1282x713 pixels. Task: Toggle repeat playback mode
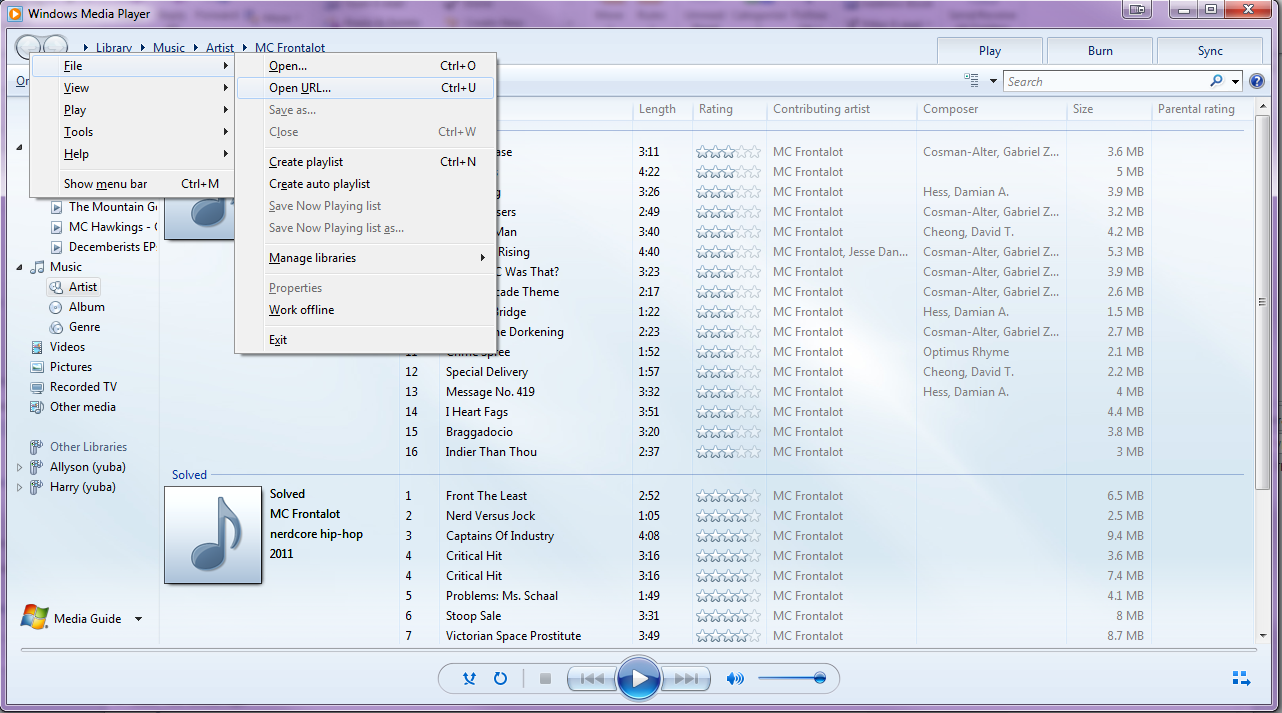(x=500, y=679)
